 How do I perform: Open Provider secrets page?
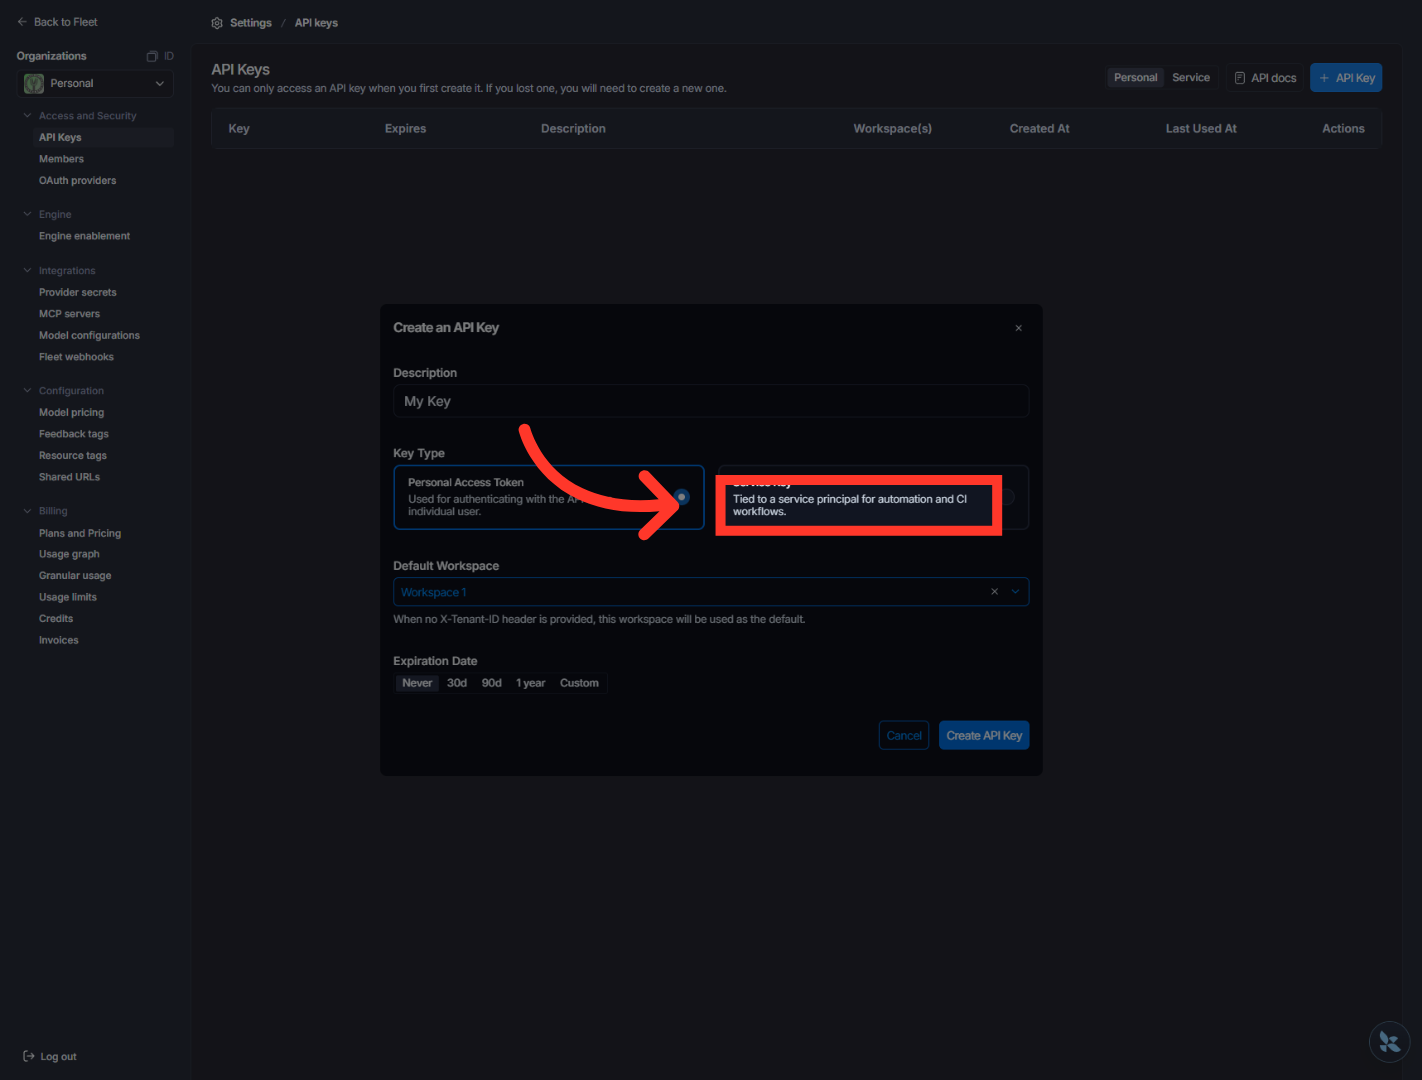click(x=78, y=293)
